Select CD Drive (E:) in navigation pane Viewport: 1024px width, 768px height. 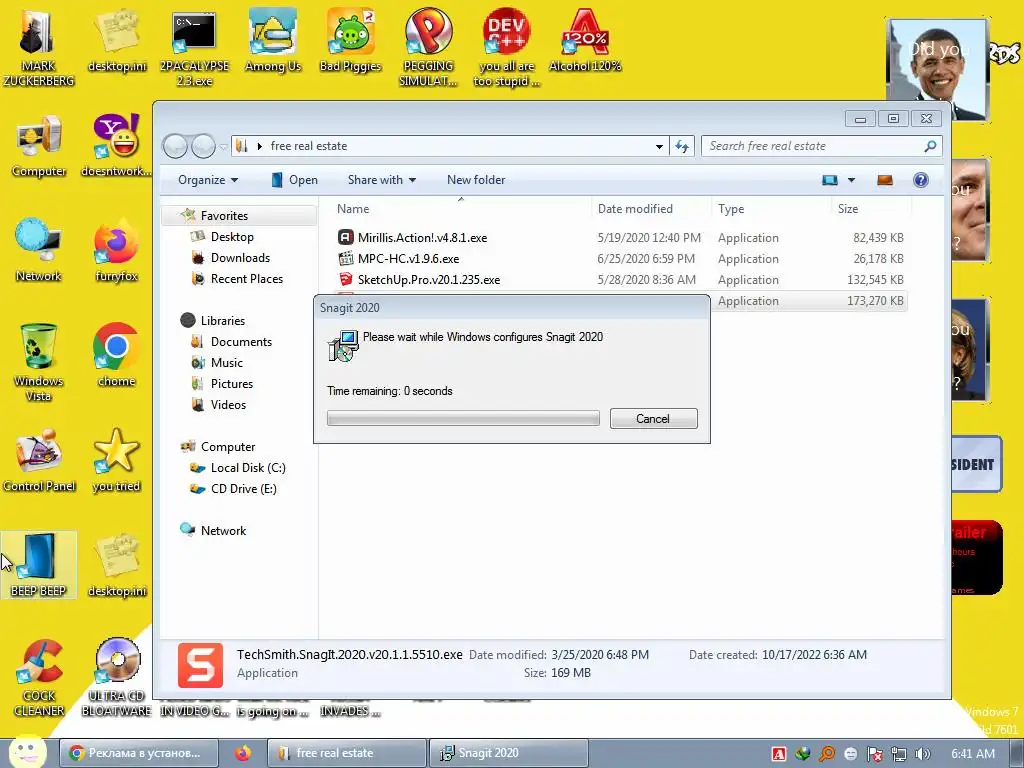[x=243, y=488]
